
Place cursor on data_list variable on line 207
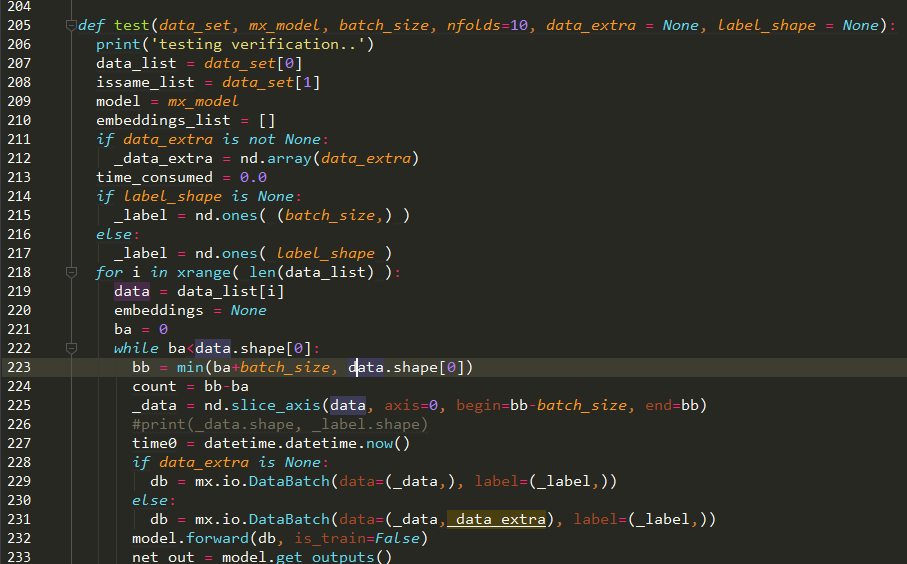136,64
